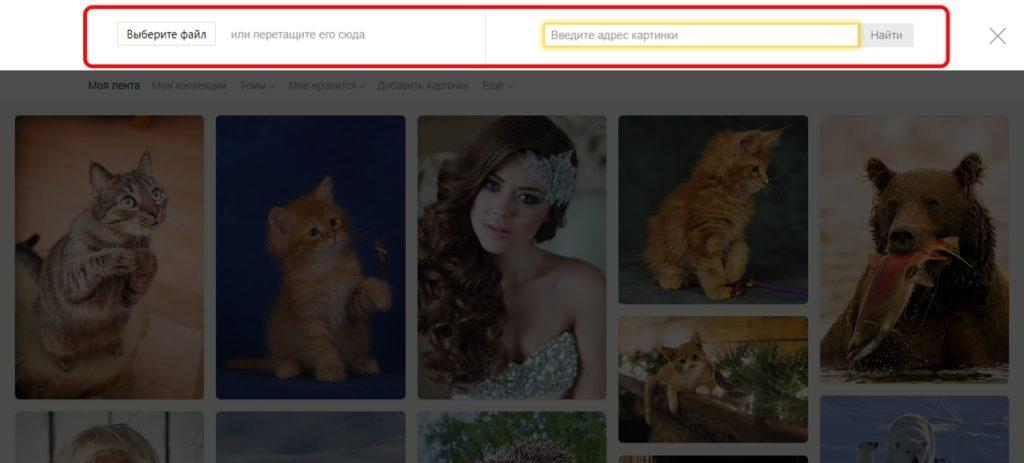Open the Моя лента tab
1024x463 pixels.
pos(114,86)
